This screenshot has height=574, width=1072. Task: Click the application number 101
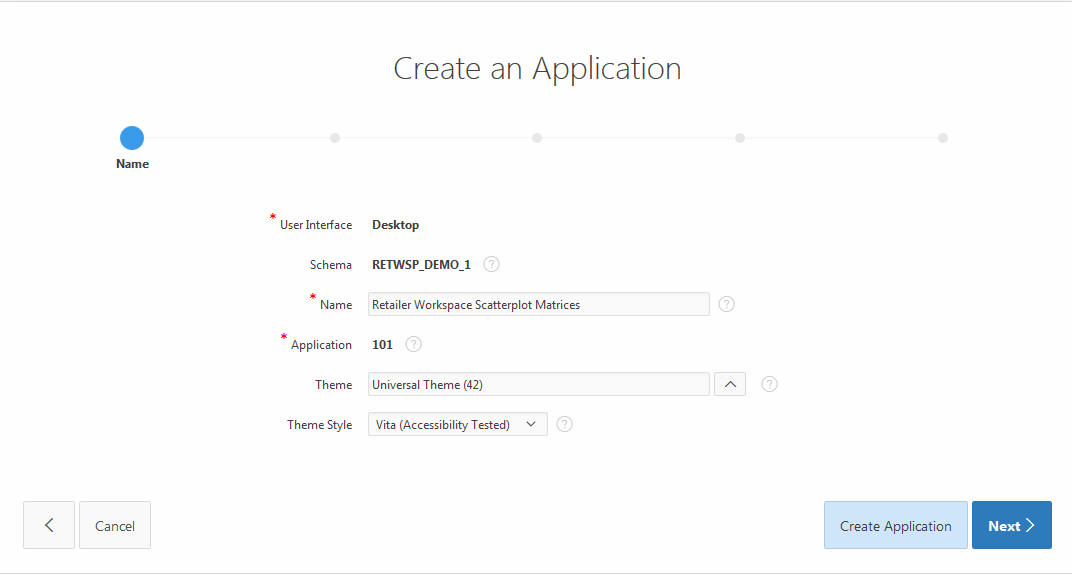(382, 344)
